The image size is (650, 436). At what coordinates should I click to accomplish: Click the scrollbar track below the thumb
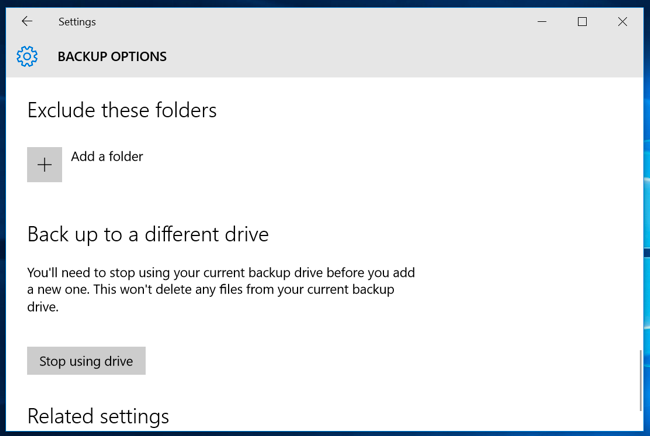pos(639,418)
